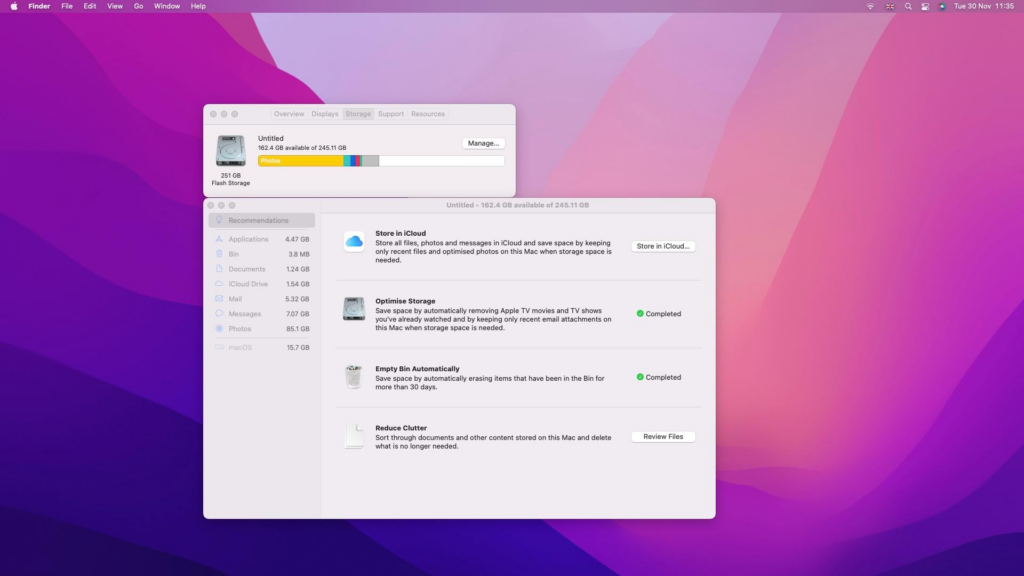Image resolution: width=1024 pixels, height=576 pixels.
Task: Click Optimise Storage Completed status
Action: 658,314
